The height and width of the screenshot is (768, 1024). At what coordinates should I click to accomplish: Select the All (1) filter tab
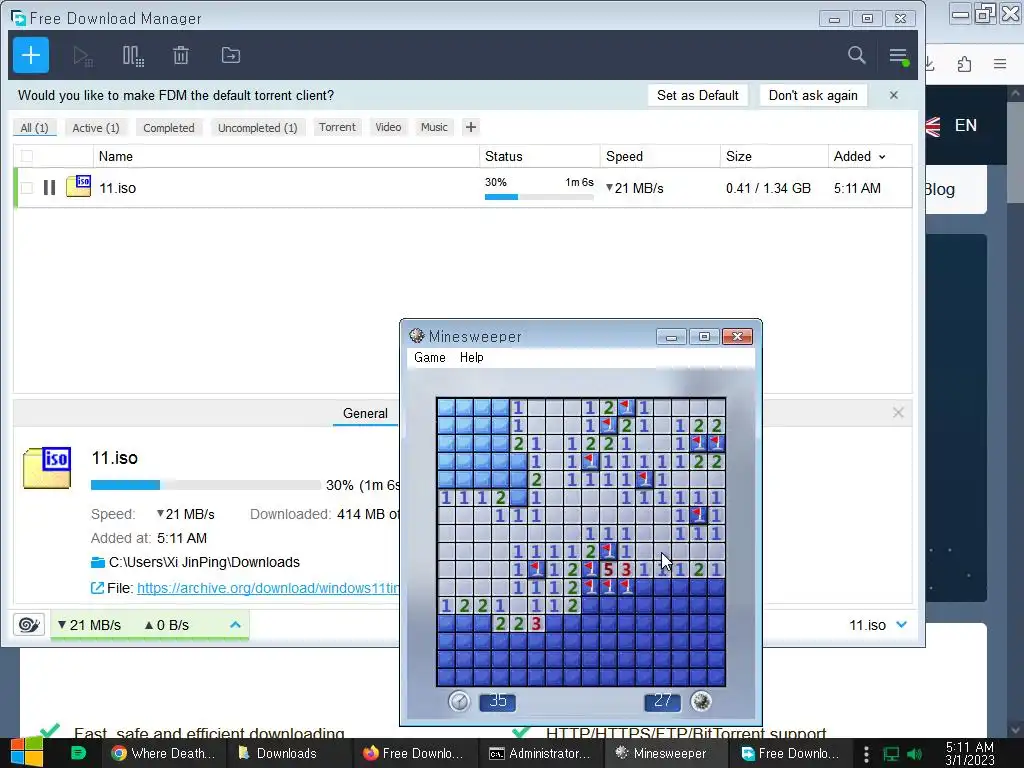(35, 128)
